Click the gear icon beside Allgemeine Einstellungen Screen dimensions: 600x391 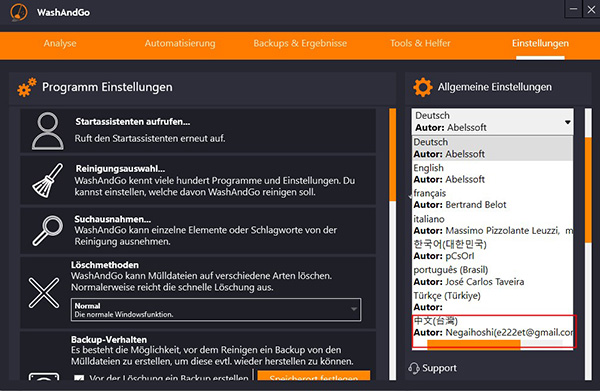[x=423, y=87]
